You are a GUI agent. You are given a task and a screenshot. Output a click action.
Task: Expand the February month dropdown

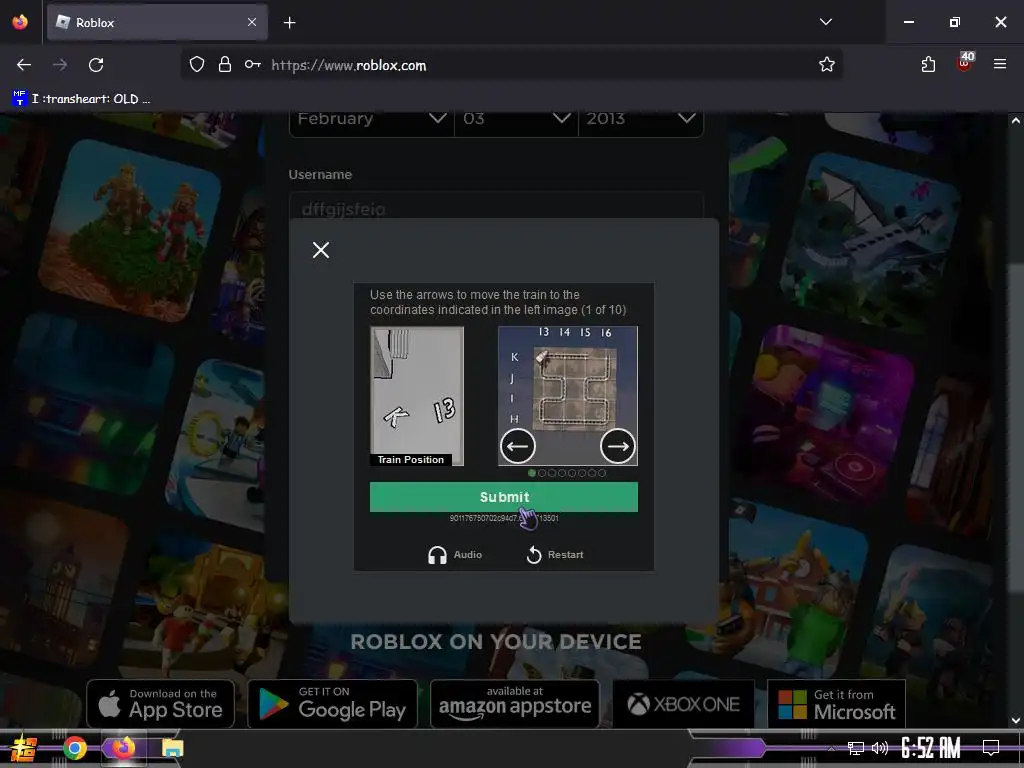click(x=372, y=120)
